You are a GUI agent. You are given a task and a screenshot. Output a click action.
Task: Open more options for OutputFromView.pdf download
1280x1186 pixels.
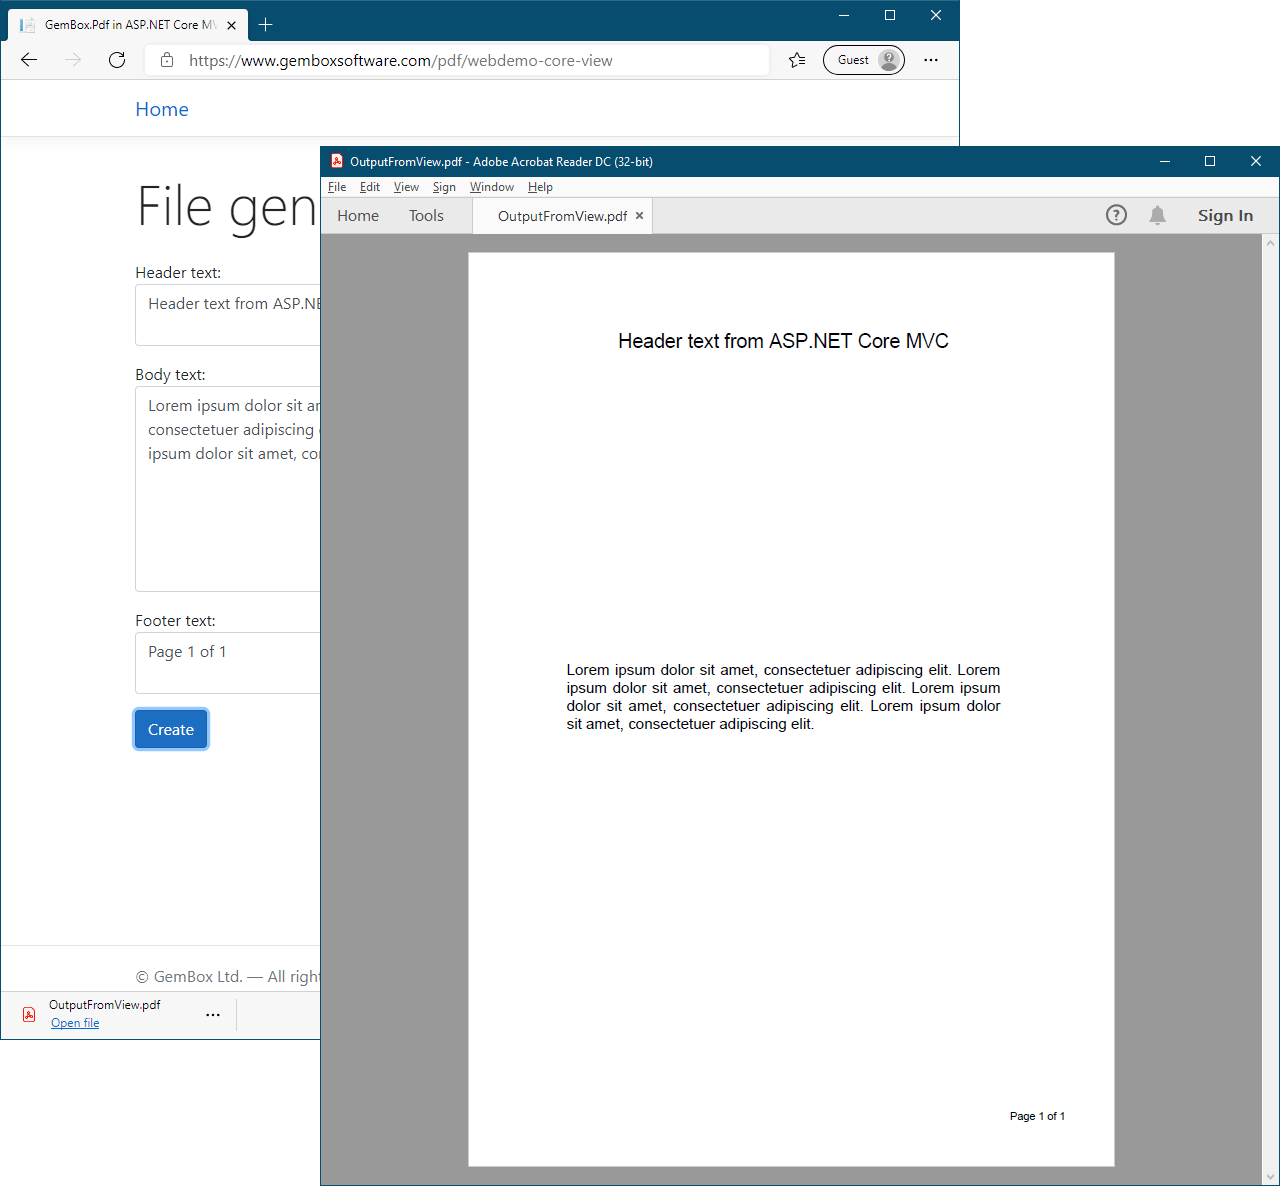click(213, 1014)
